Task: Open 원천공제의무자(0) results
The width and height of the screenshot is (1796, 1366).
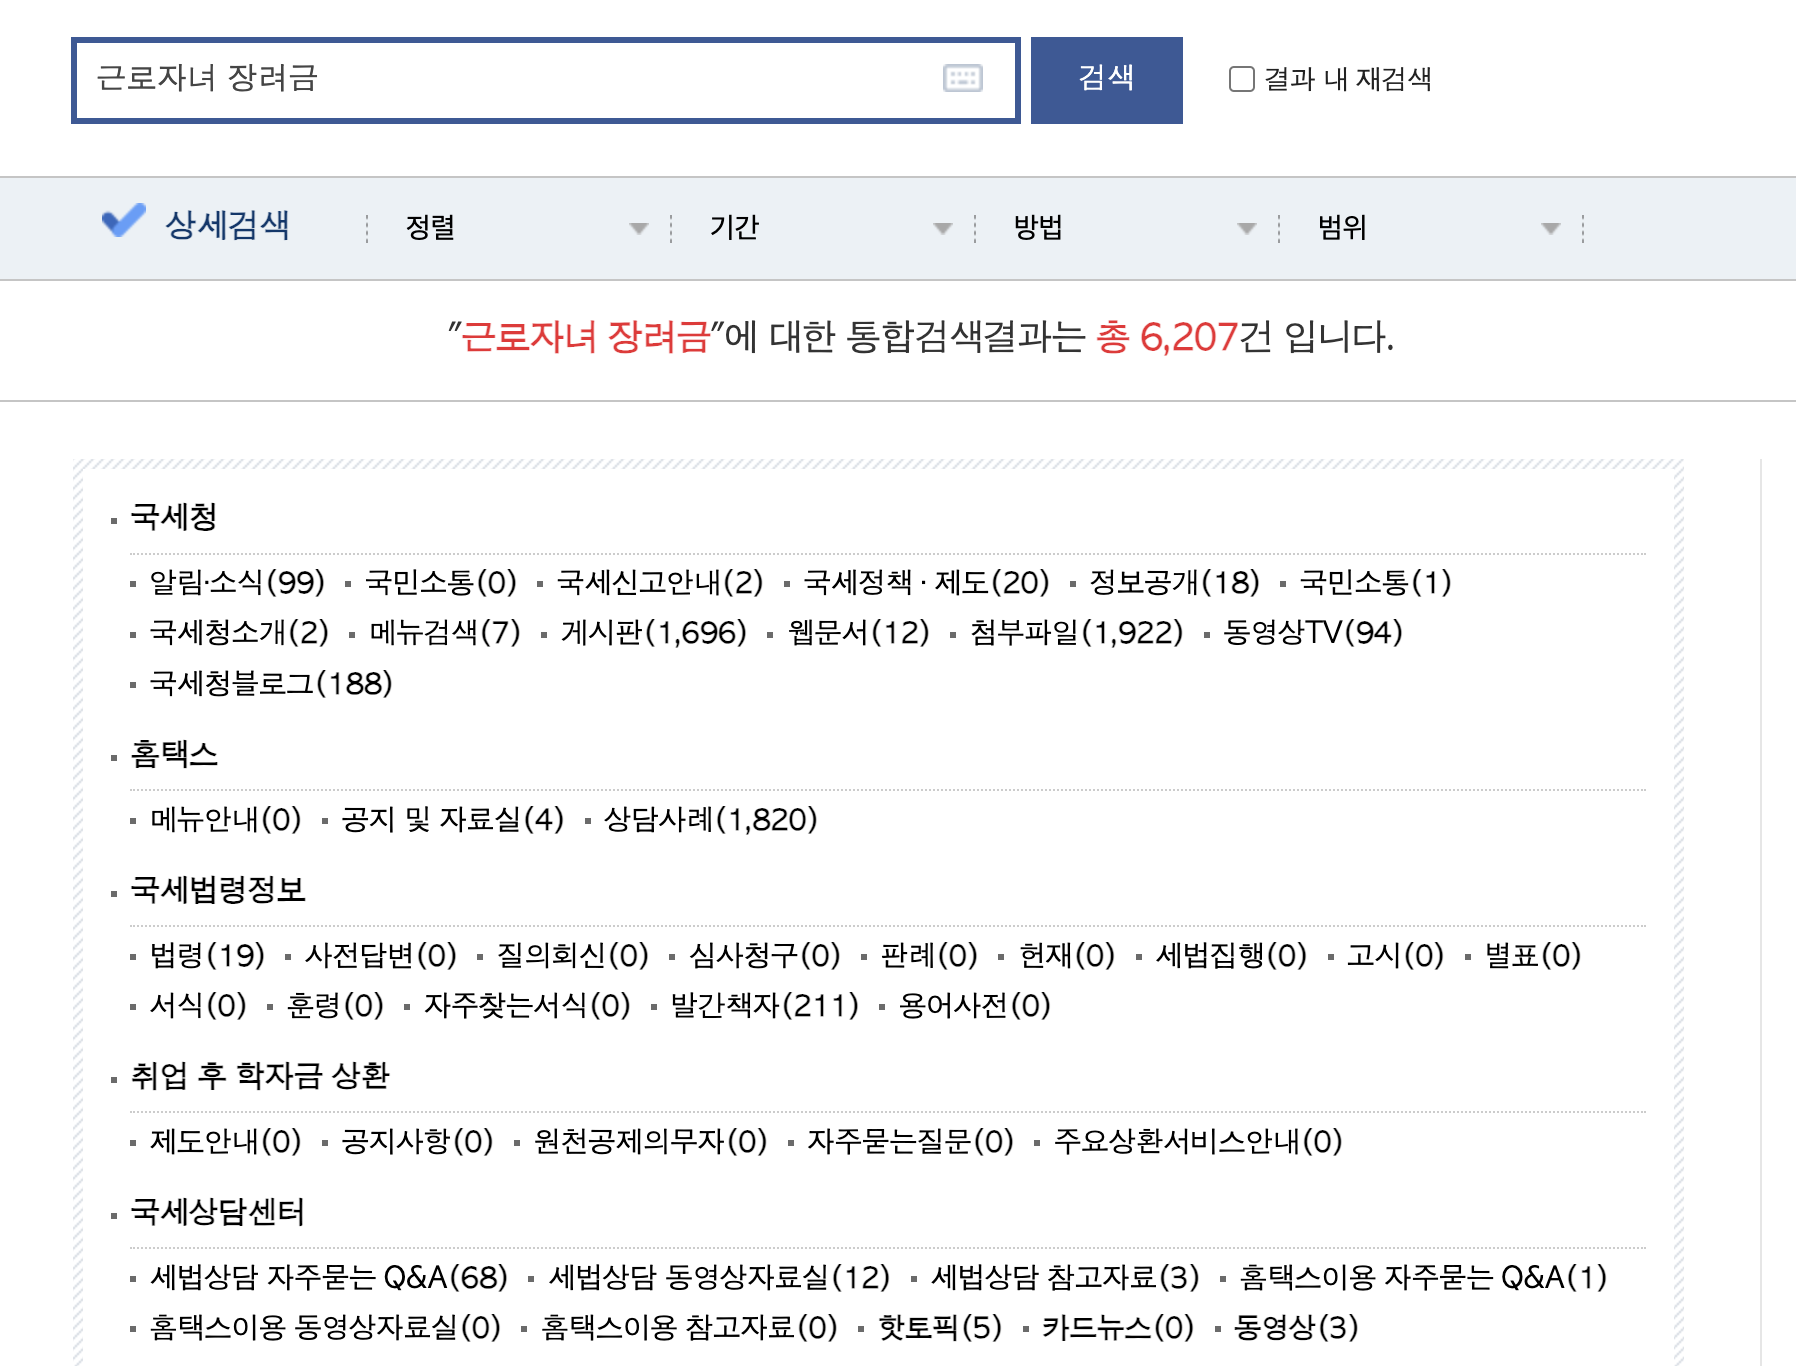Action: (x=651, y=1141)
